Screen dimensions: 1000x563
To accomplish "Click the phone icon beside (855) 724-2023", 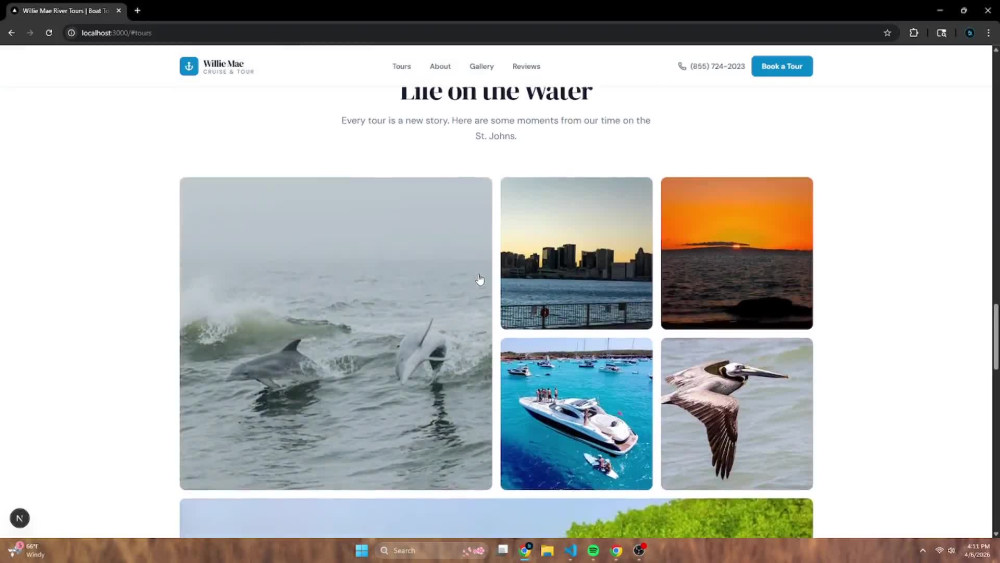I will tap(682, 66).
